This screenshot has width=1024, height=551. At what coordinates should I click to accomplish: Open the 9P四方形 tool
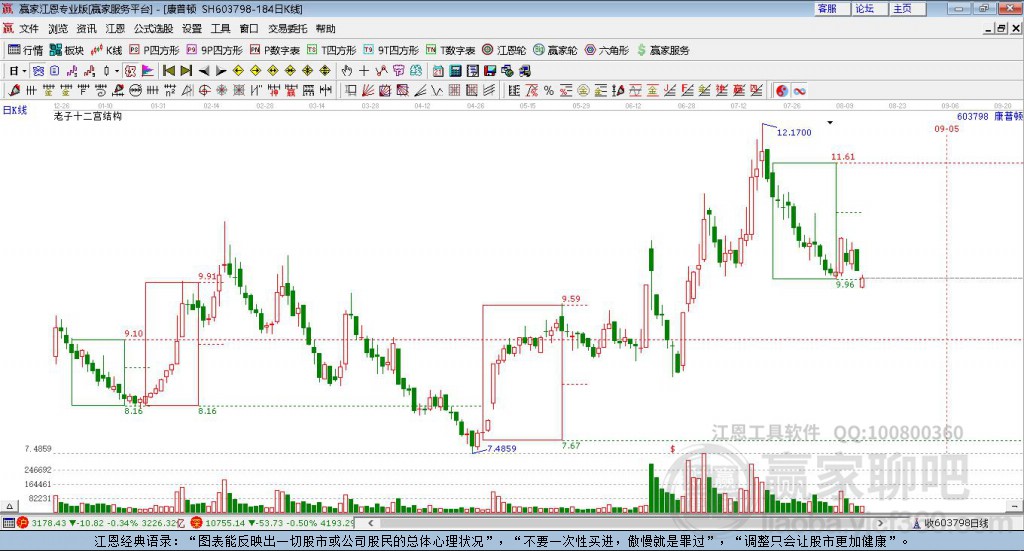coord(215,50)
